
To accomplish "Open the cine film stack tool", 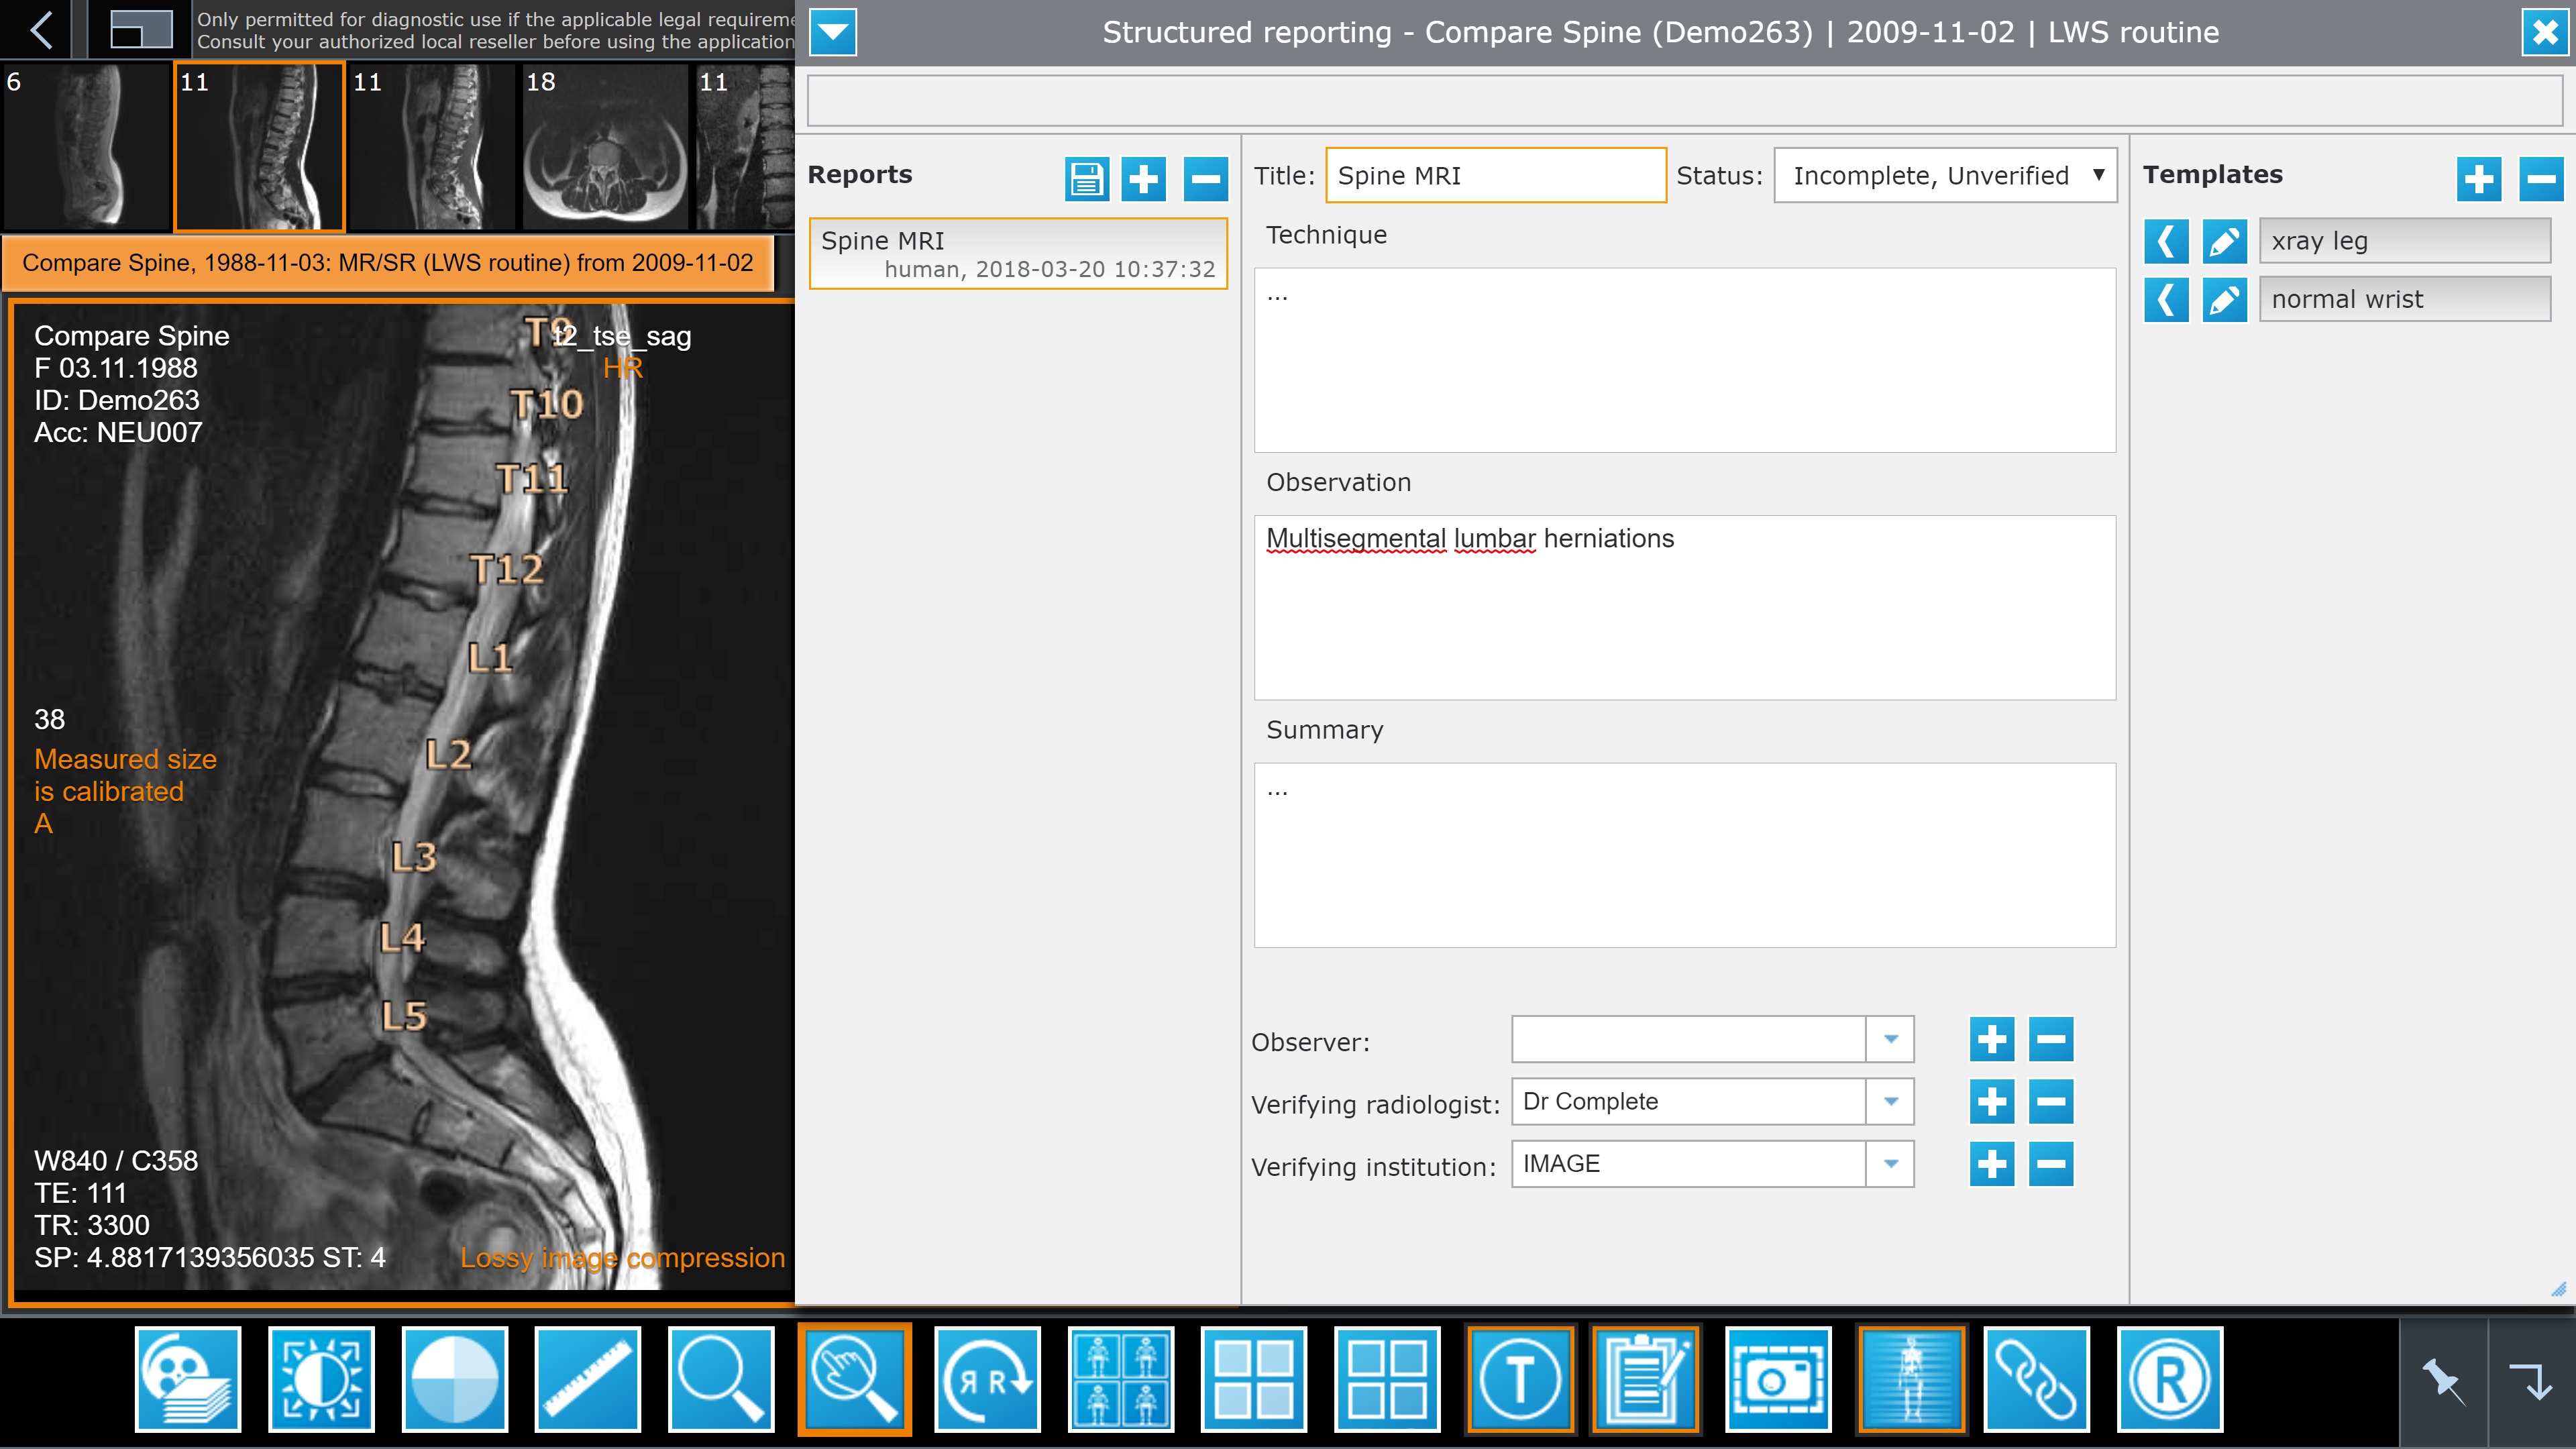I will pos(188,1379).
